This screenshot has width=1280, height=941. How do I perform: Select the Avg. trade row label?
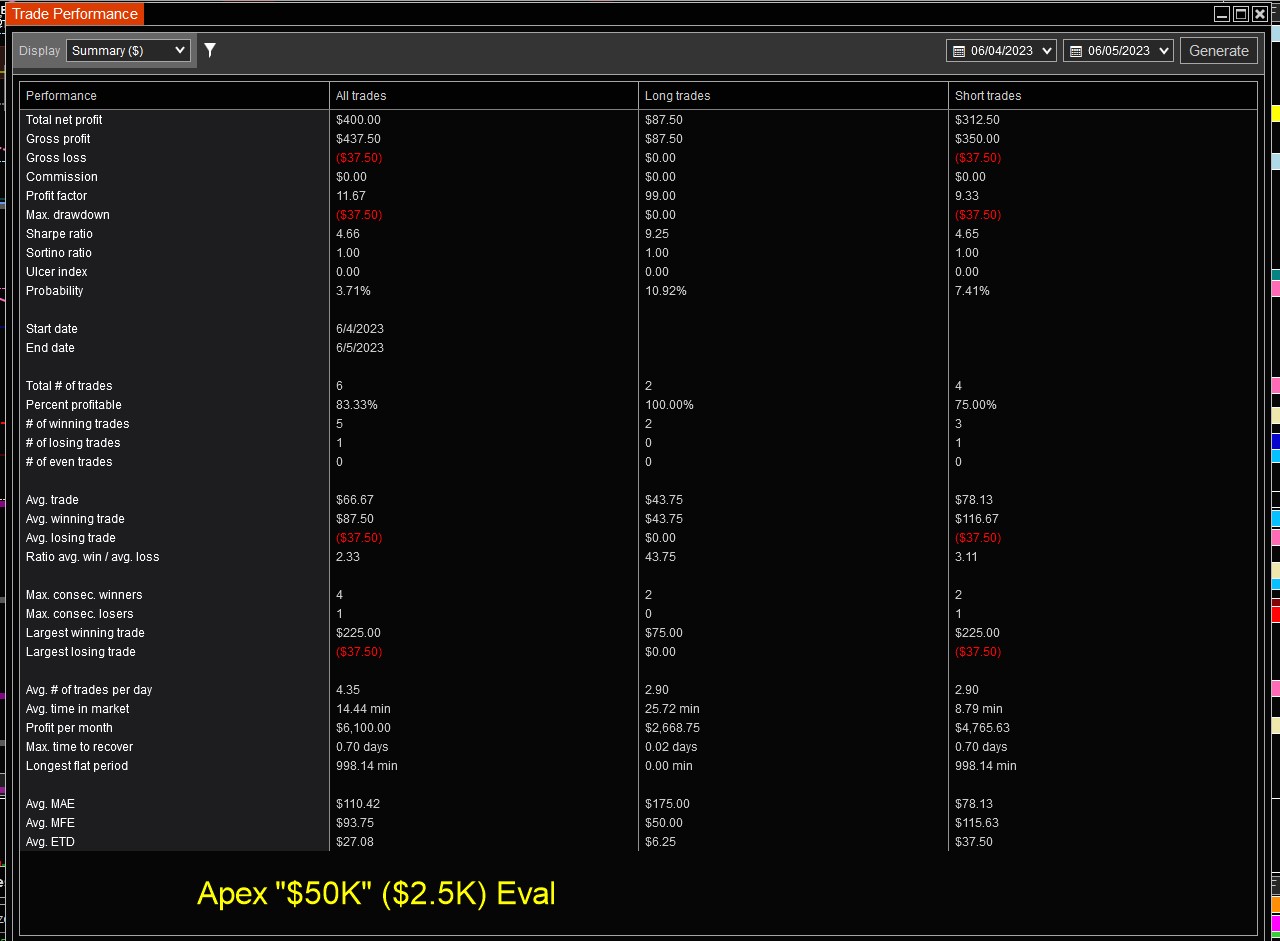tap(52, 500)
